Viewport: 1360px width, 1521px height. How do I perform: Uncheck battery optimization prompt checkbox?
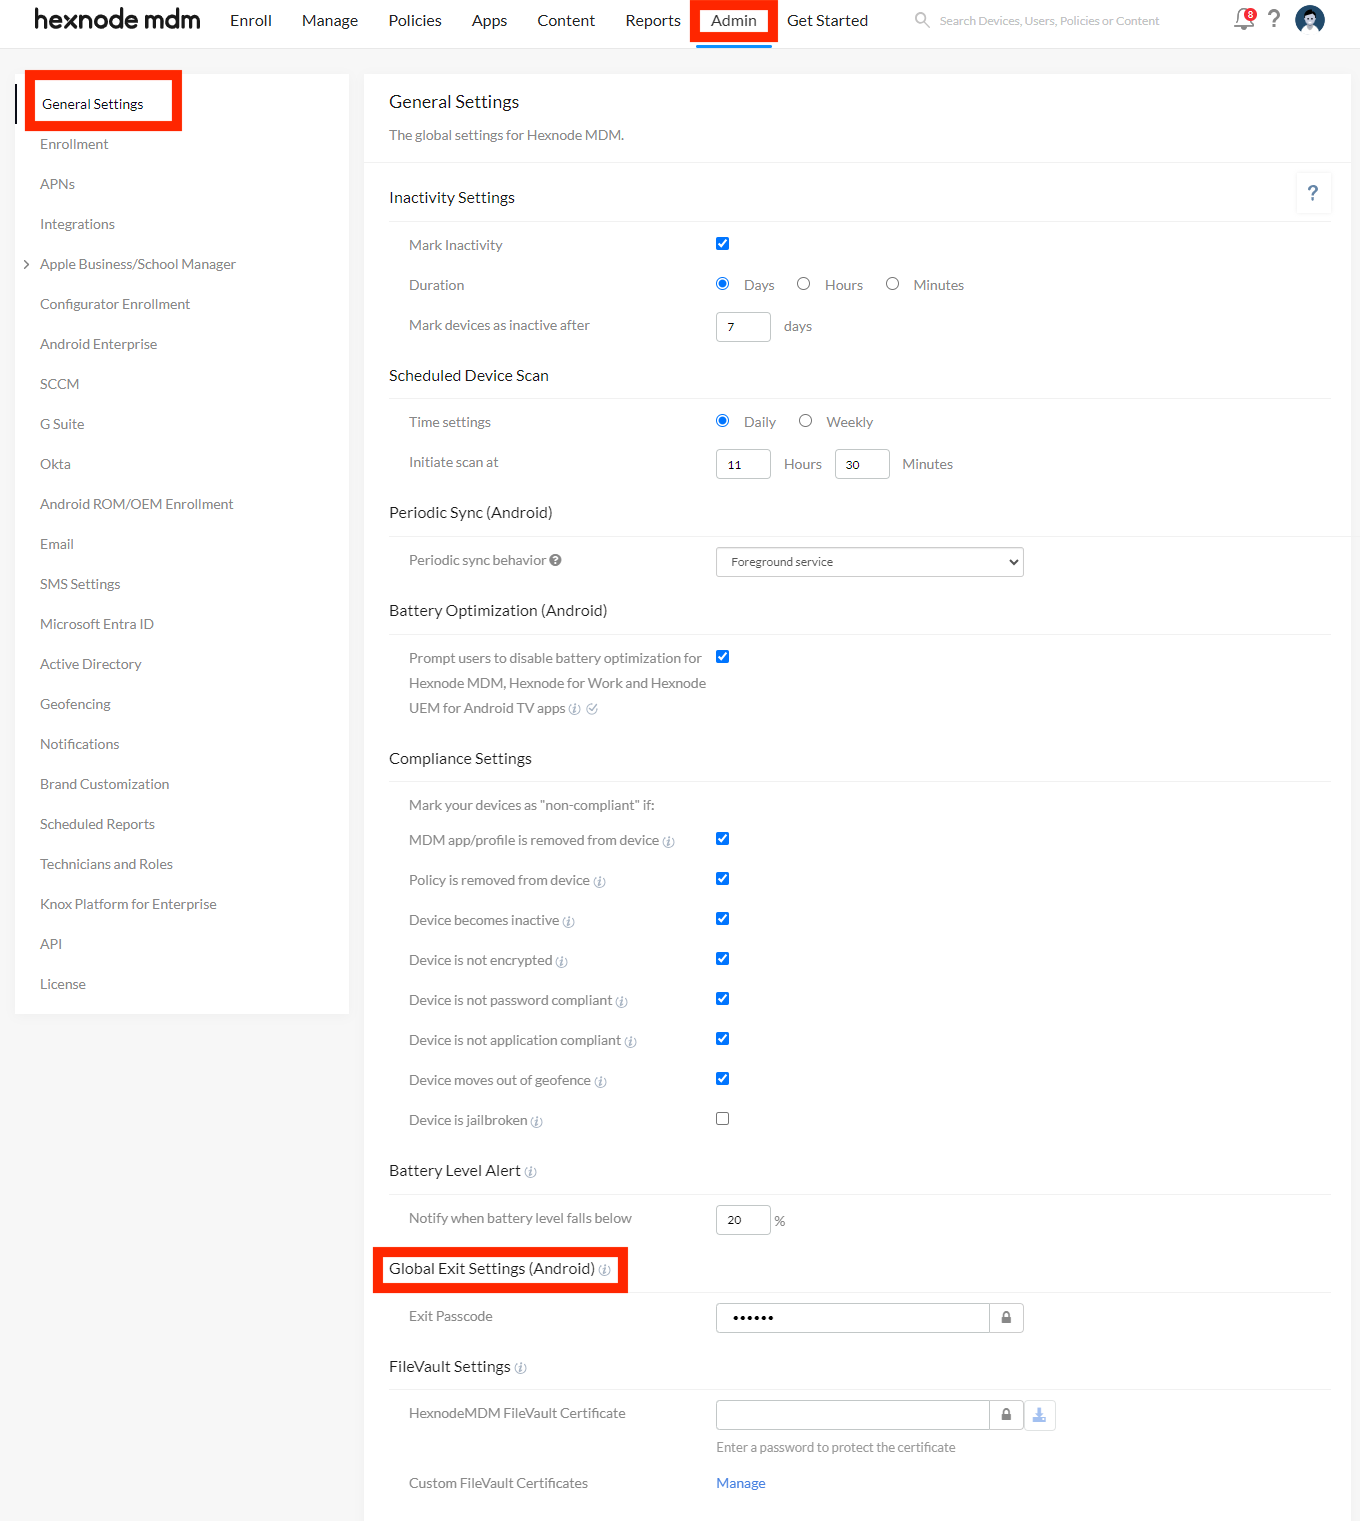[x=722, y=657]
